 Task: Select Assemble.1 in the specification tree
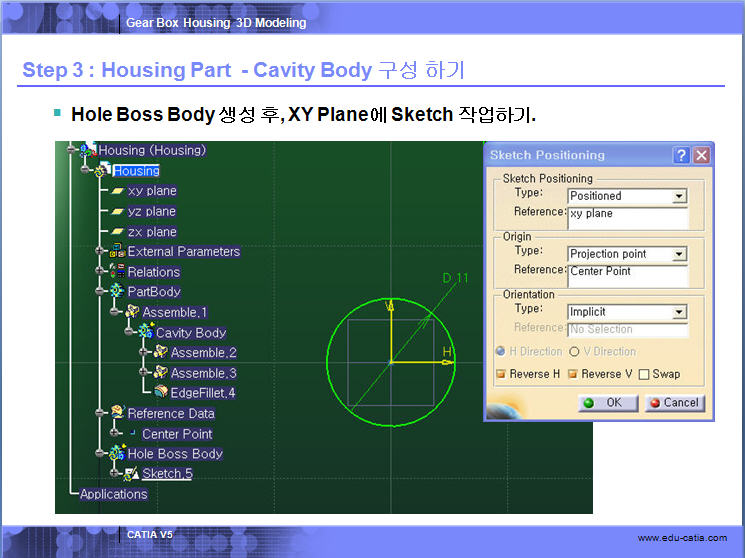(x=174, y=313)
